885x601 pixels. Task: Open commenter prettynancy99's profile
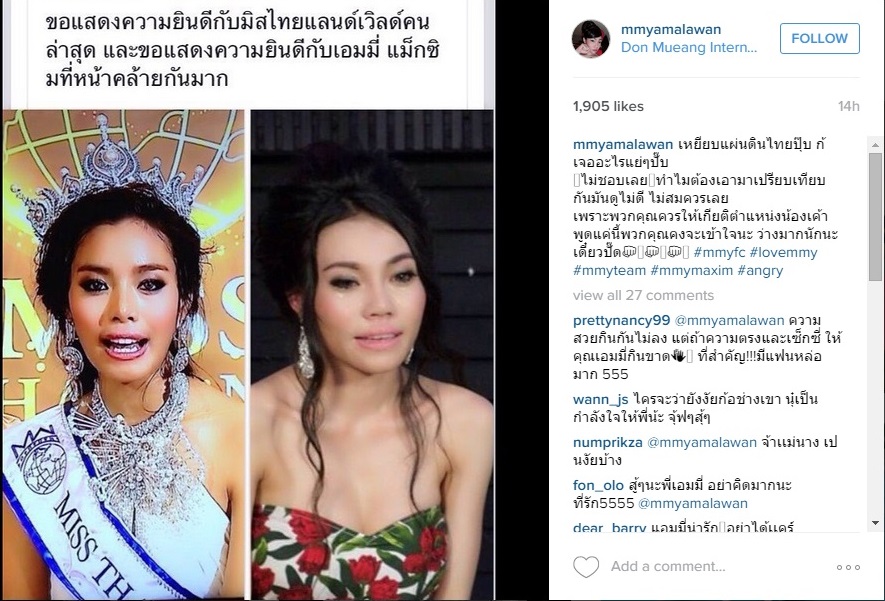pyautogui.click(x=621, y=321)
